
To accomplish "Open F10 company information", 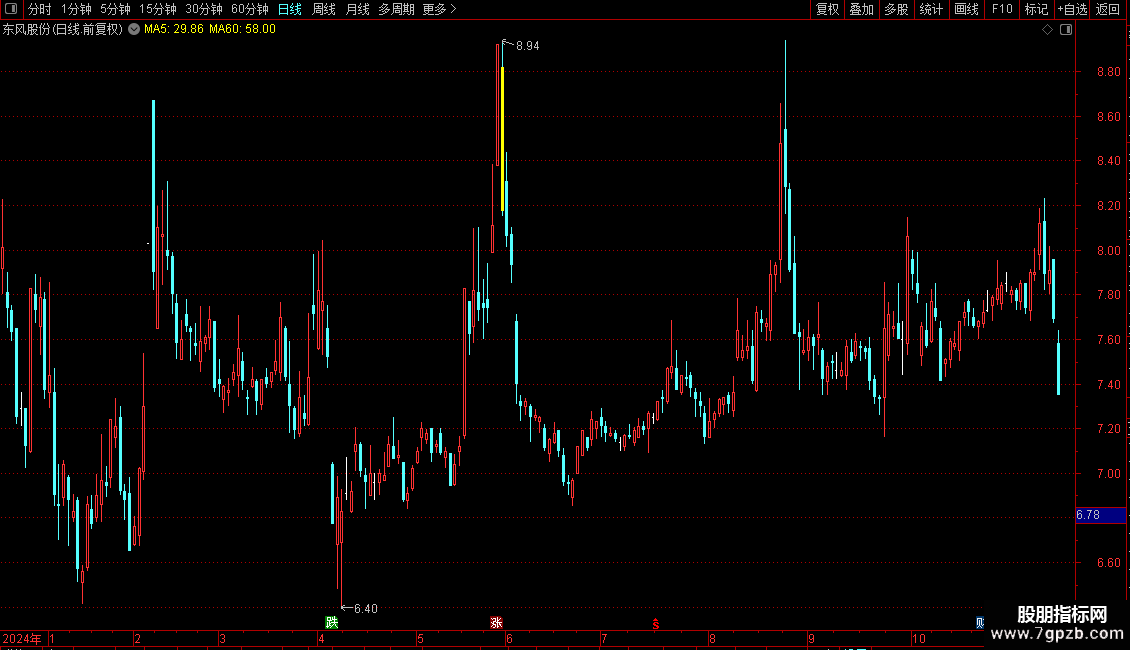I will [x=1002, y=9].
